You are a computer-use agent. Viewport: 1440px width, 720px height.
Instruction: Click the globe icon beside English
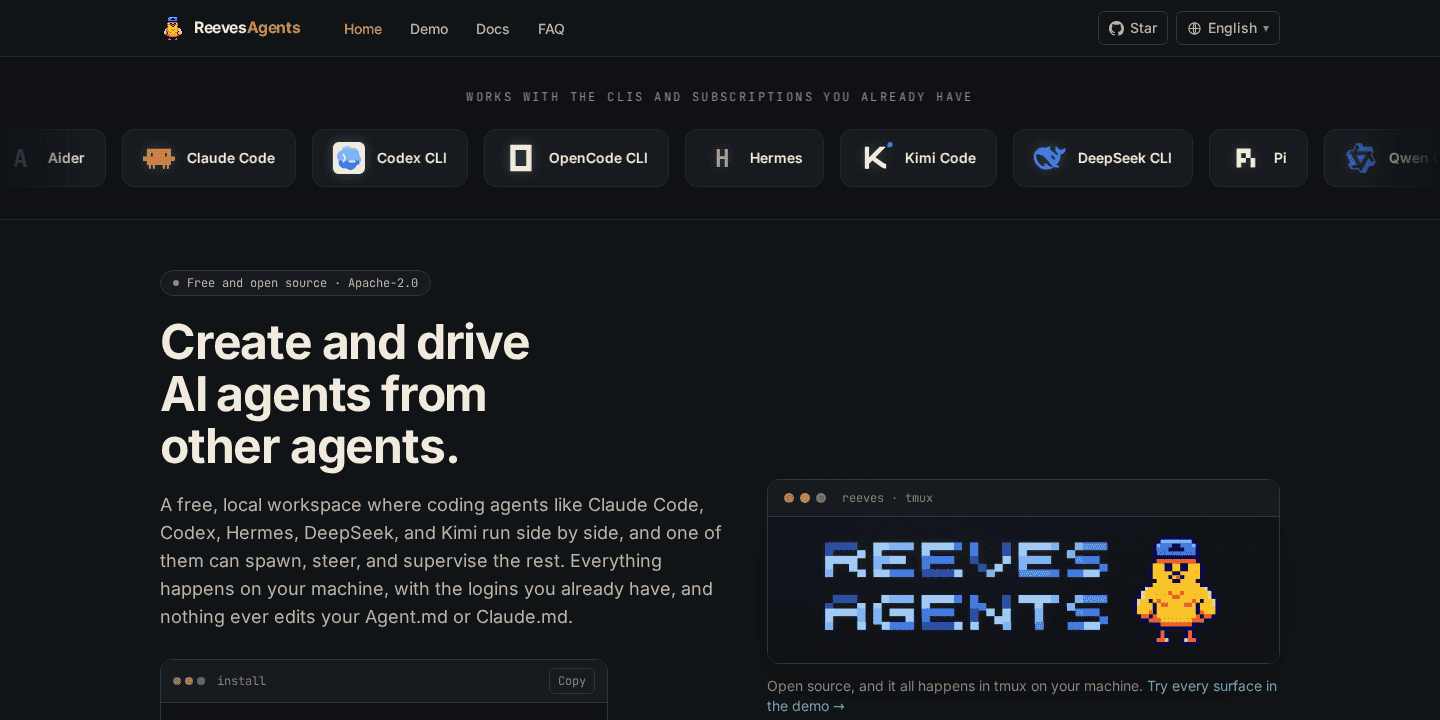click(x=1194, y=28)
